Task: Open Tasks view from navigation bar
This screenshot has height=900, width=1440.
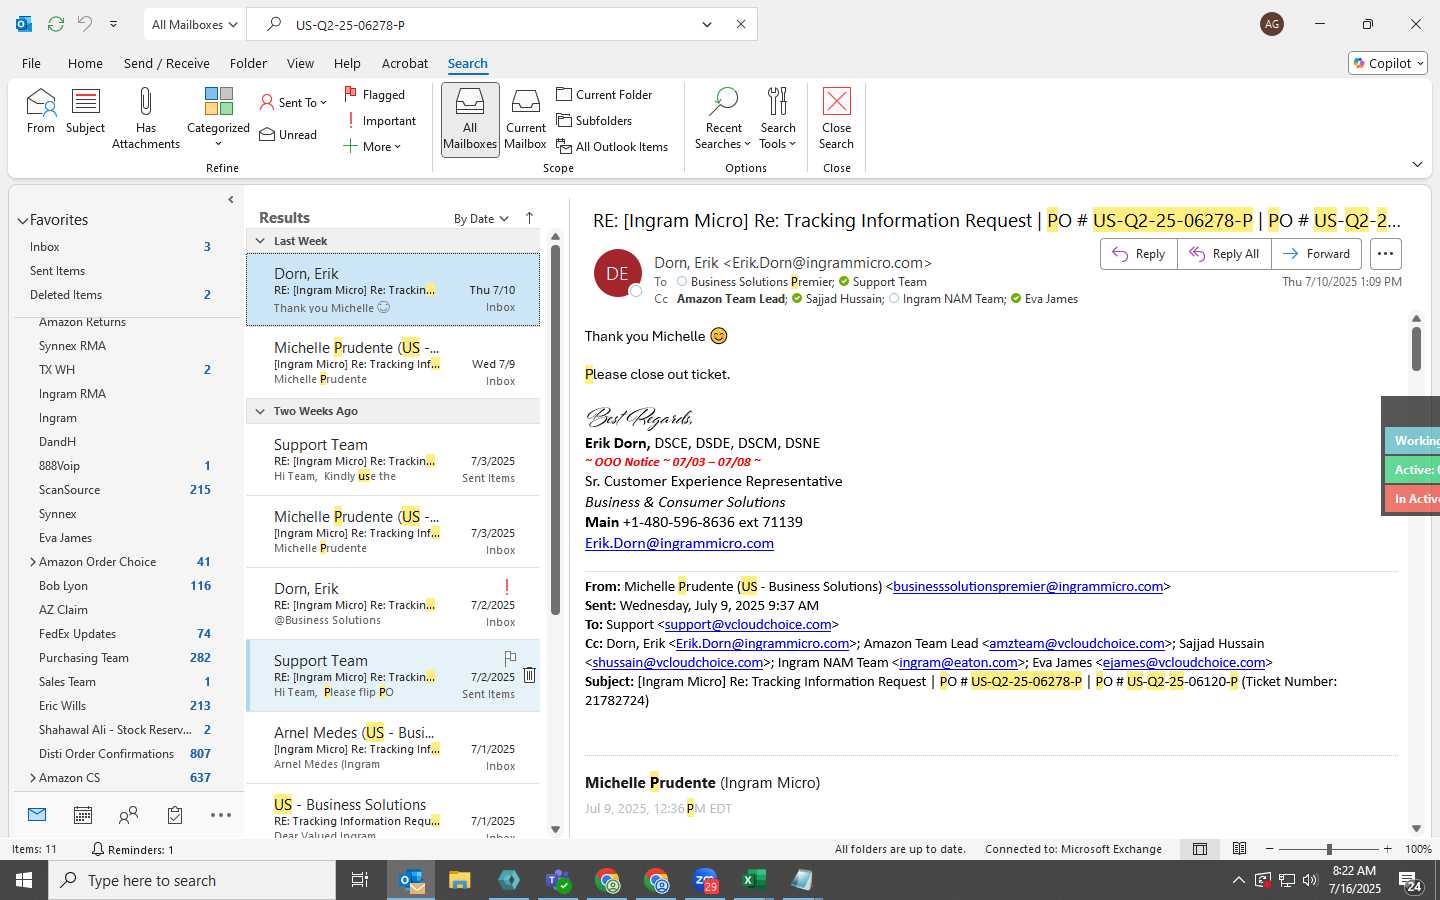Action: (x=175, y=815)
